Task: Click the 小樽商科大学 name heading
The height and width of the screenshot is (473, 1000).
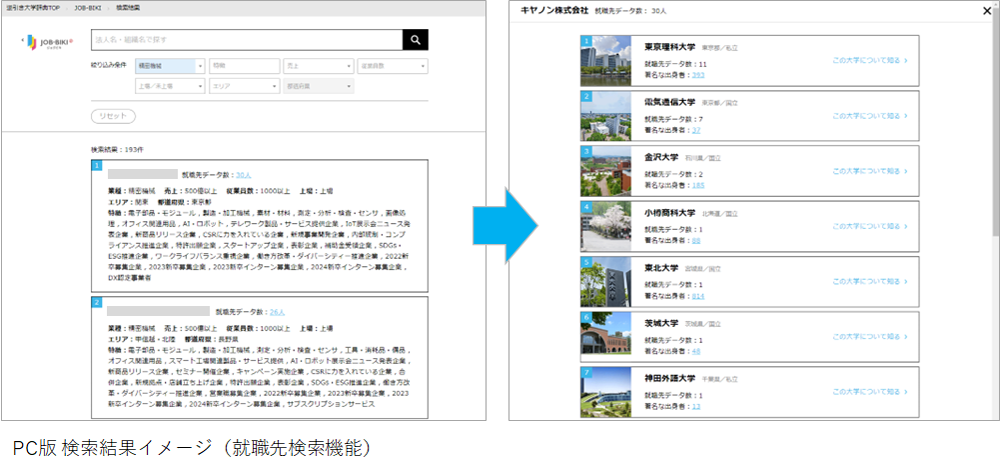Action: click(670, 213)
